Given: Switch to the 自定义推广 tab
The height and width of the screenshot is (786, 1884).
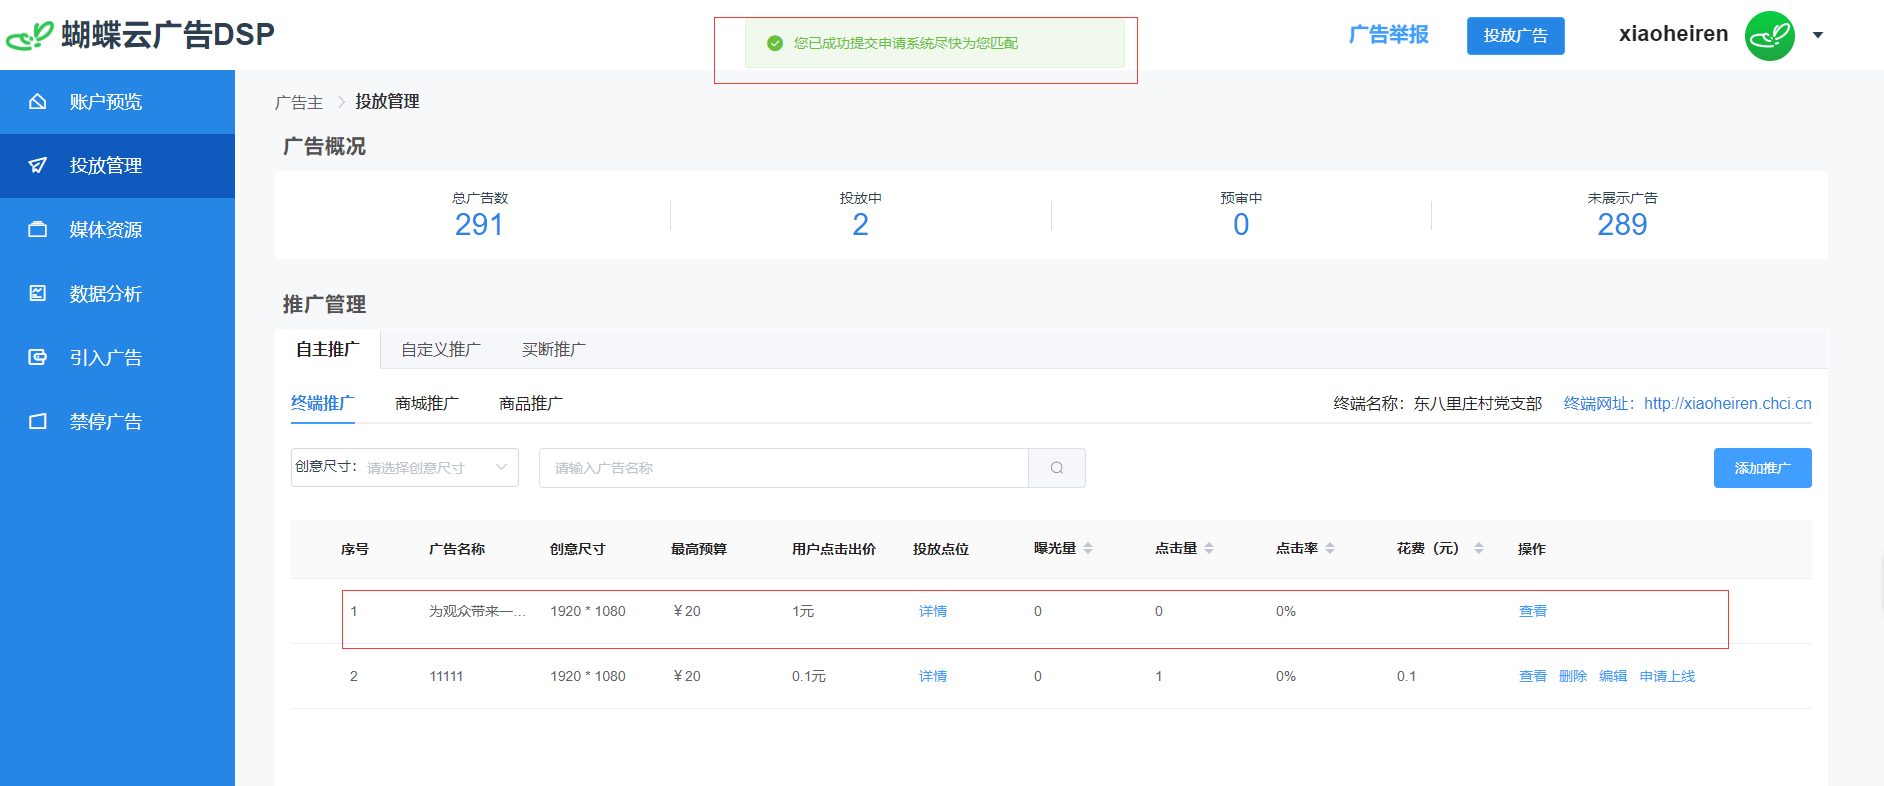Looking at the screenshot, I should [440, 349].
